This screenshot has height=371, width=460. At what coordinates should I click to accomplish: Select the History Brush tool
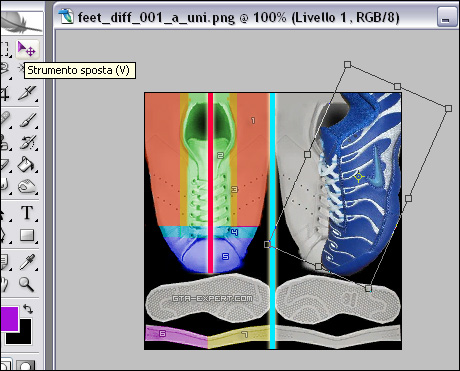(x=27, y=142)
